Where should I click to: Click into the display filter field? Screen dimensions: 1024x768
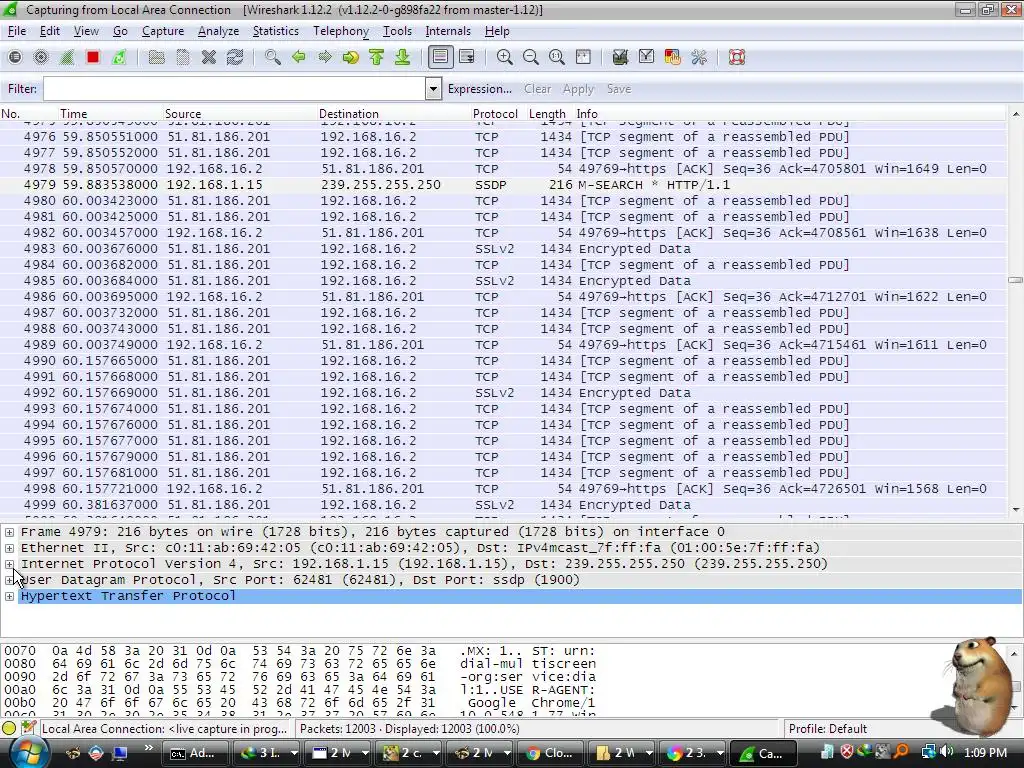pyautogui.click(x=234, y=89)
